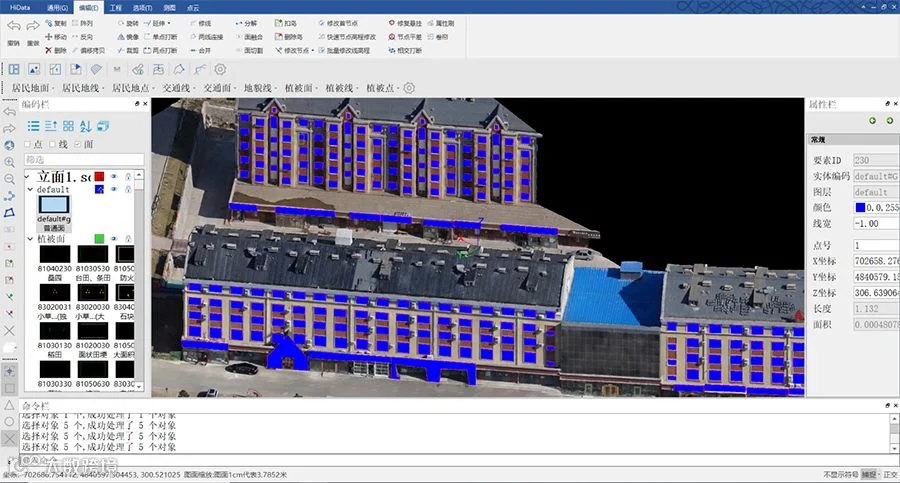The image size is (900, 483).
Task: Toggle the 面 (area) filter checkbox
Action: [x=77, y=144]
